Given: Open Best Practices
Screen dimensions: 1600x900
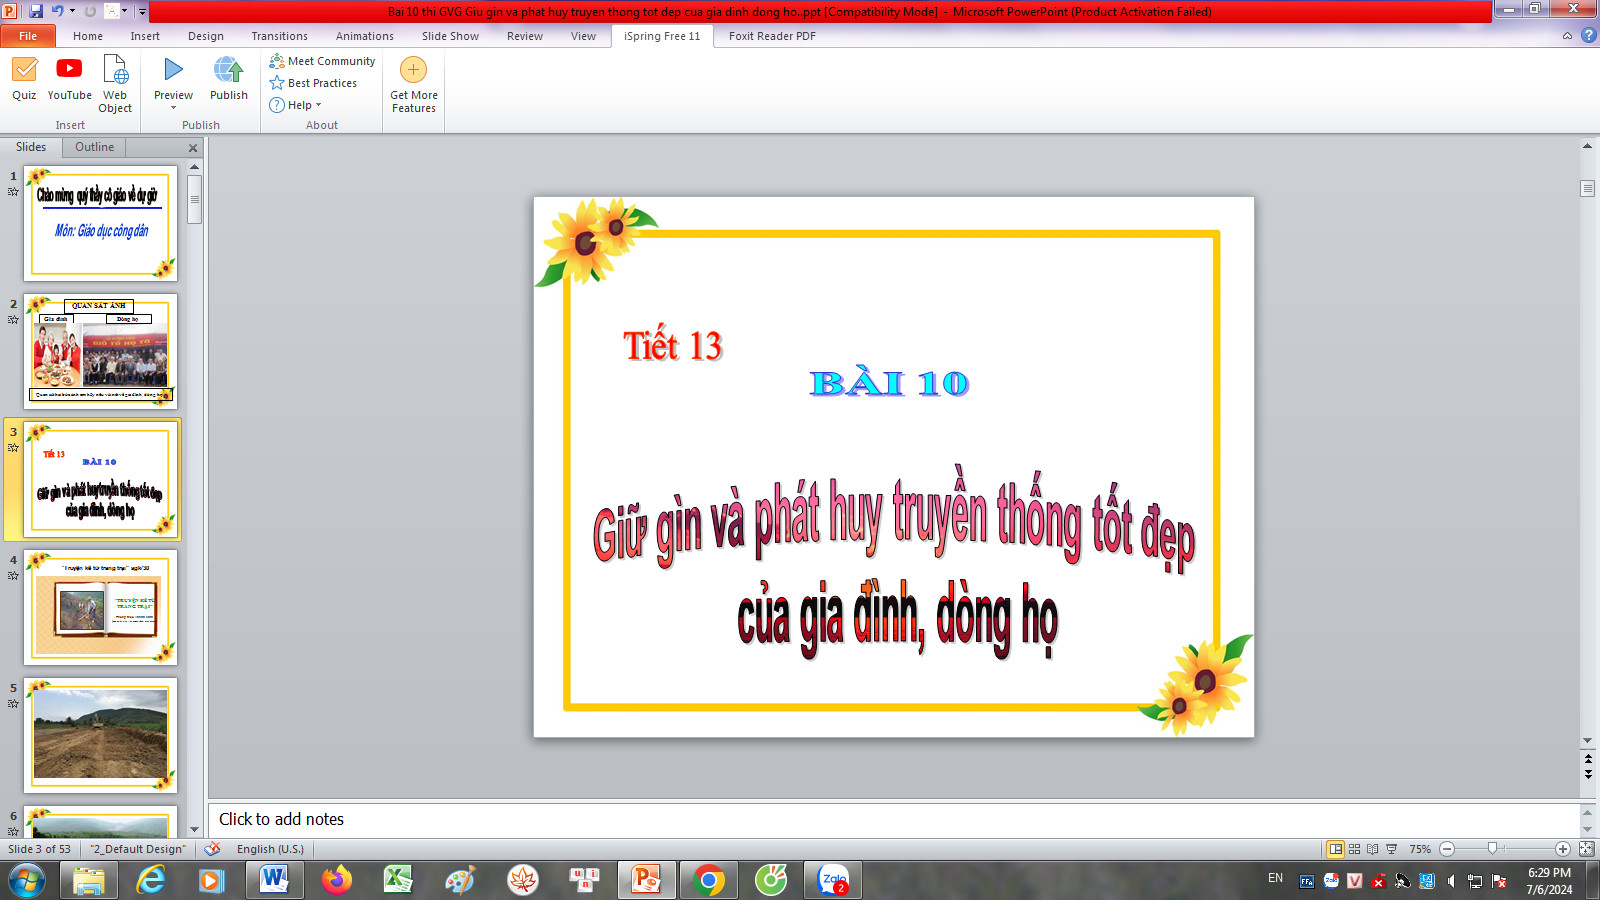Looking at the screenshot, I should click(313, 83).
